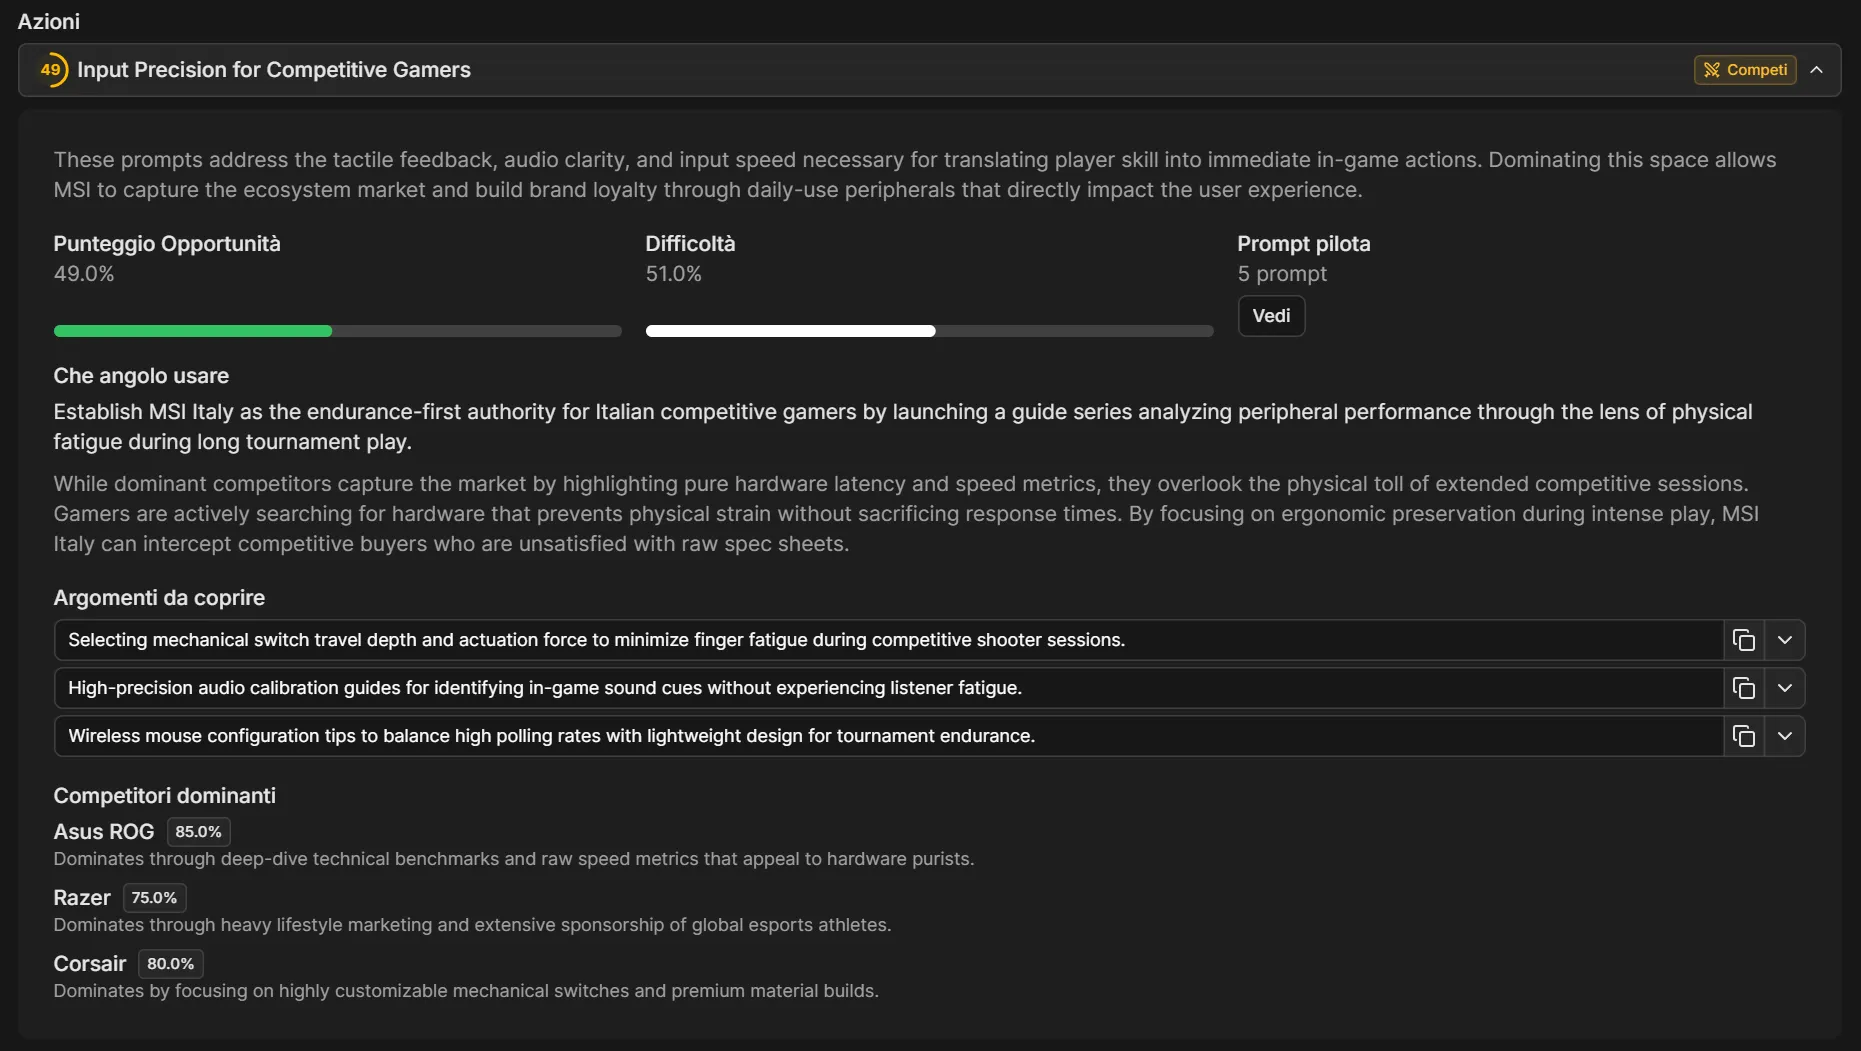Click the Corsair 80.0% badge
The width and height of the screenshot is (1861, 1051).
(x=170, y=964)
